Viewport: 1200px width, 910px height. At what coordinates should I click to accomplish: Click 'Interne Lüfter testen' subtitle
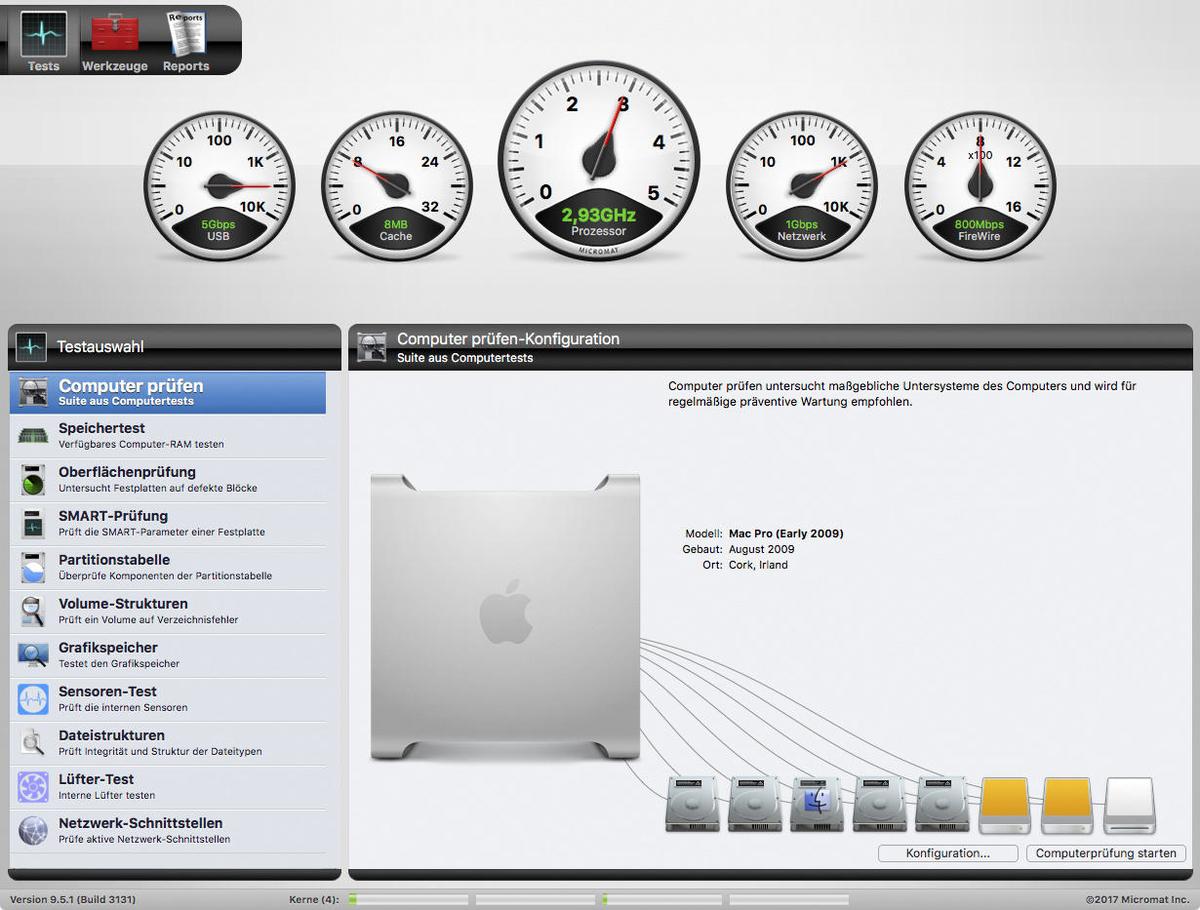tap(107, 795)
